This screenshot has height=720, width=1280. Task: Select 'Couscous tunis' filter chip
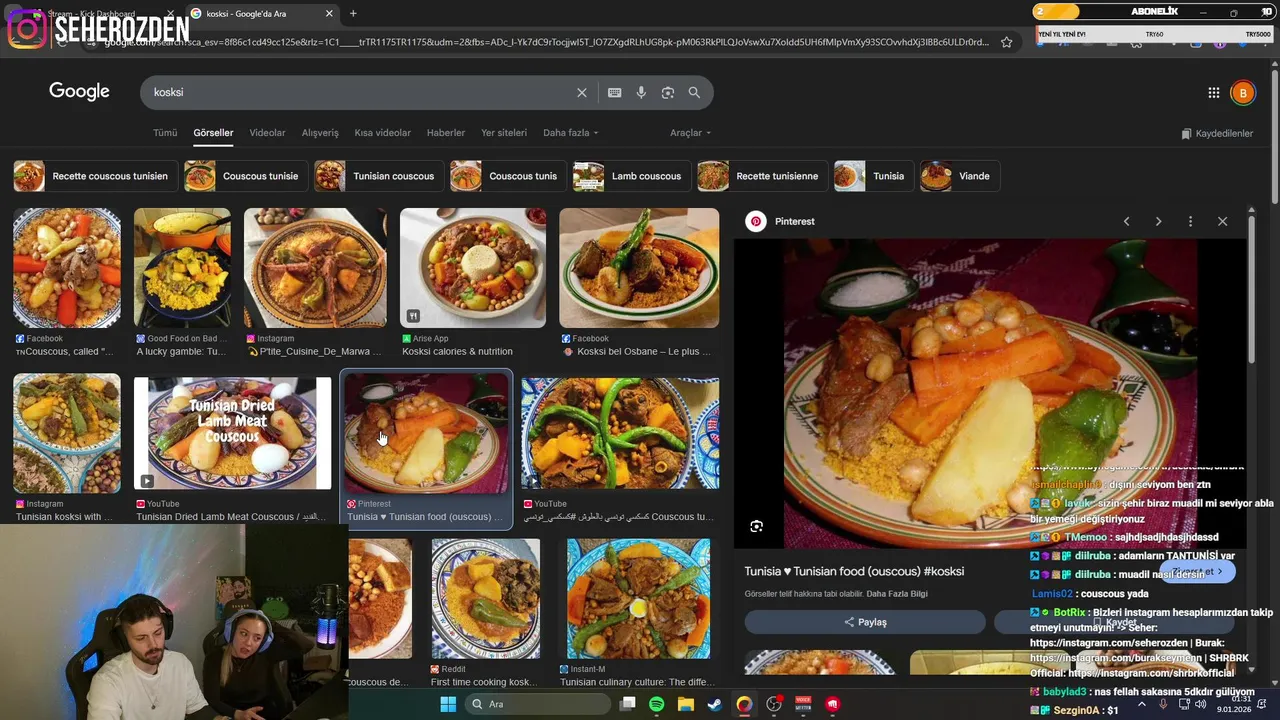(508, 176)
